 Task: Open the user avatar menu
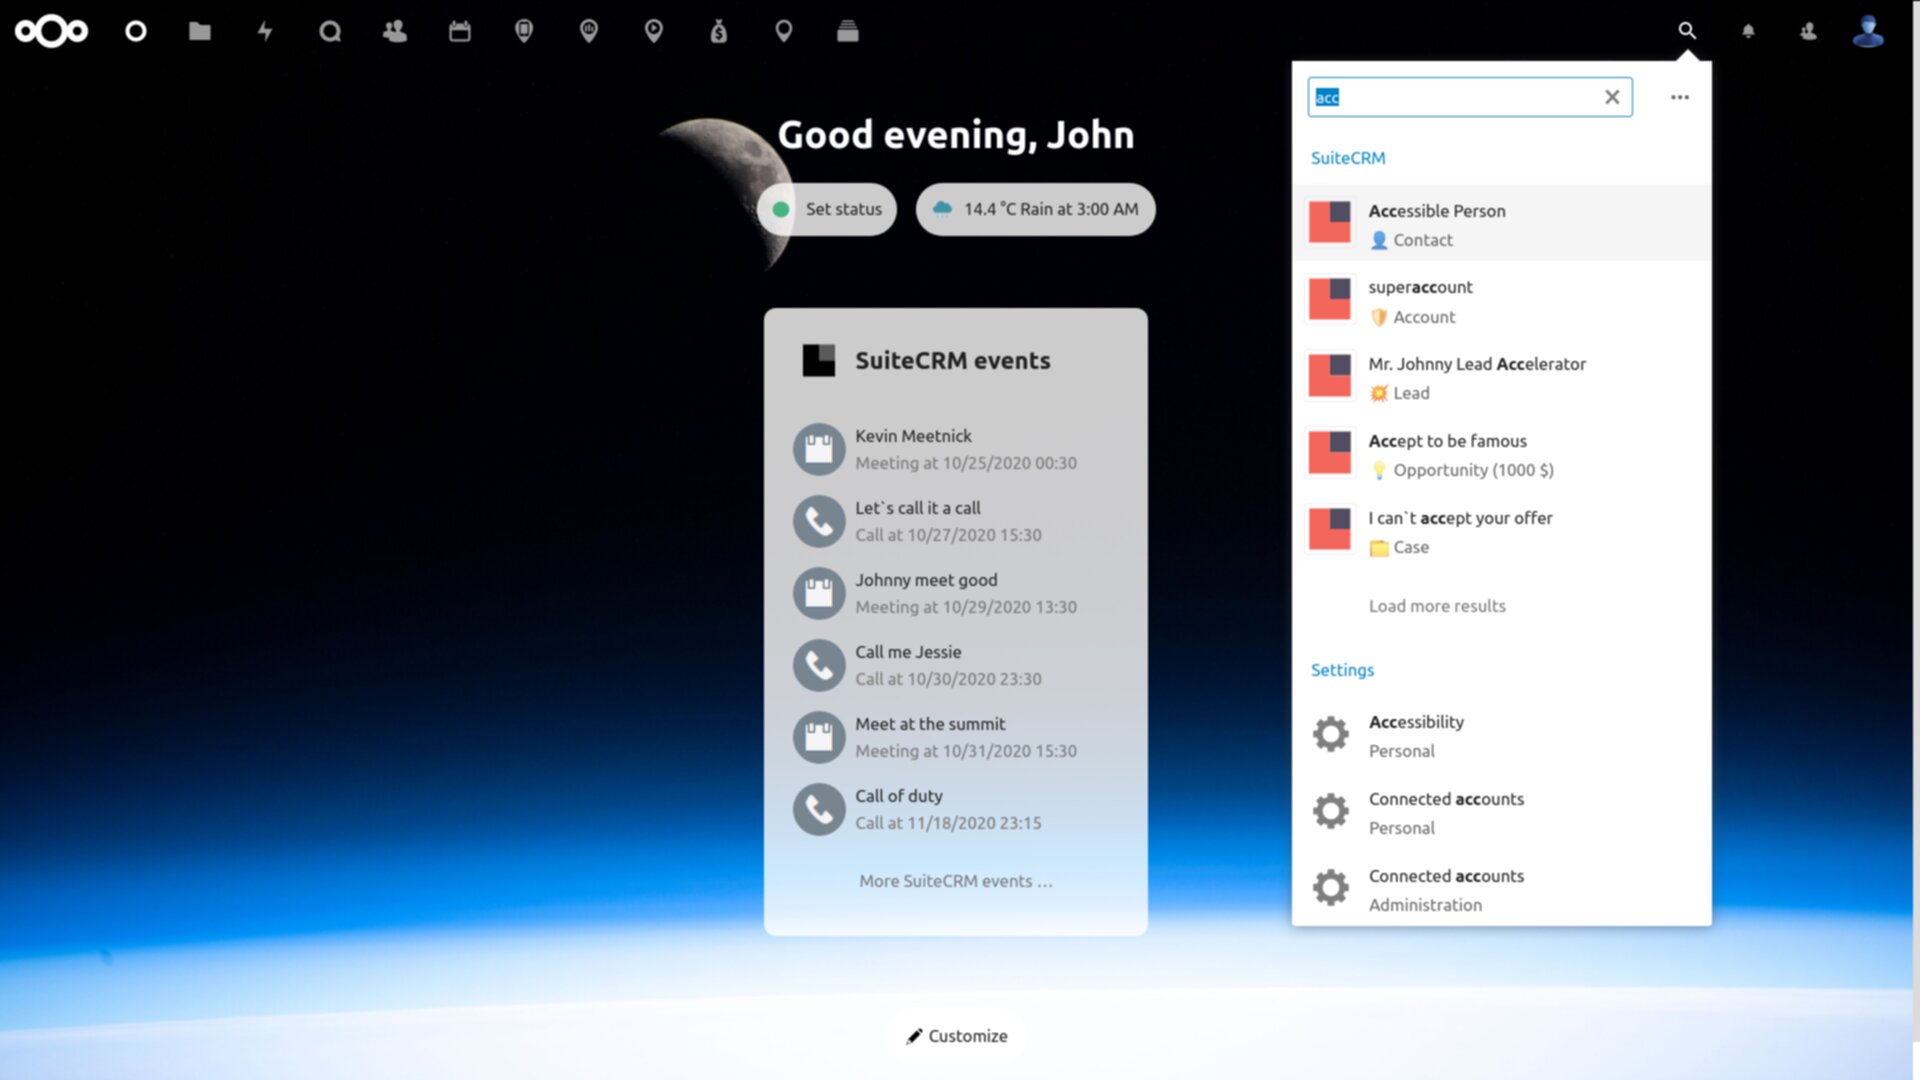tap(1868, 31)
